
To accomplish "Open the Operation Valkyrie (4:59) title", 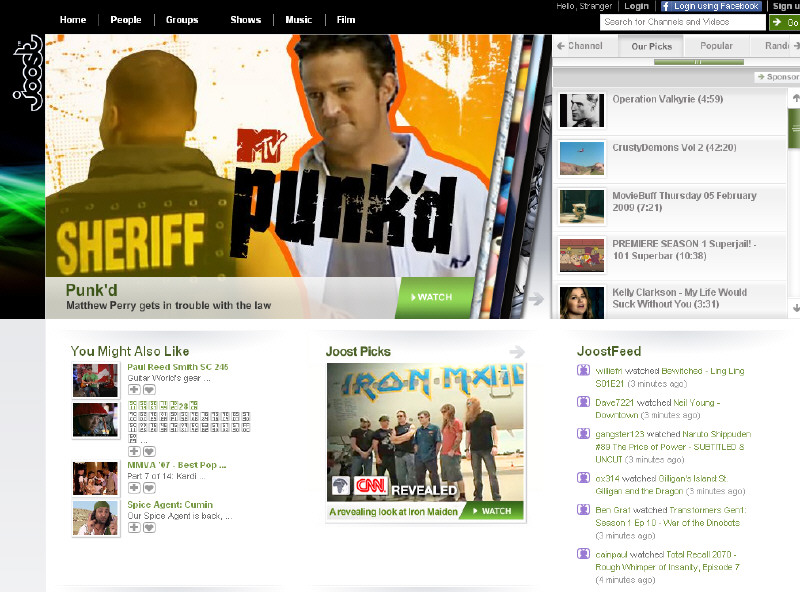I will [x=667, y=99].
